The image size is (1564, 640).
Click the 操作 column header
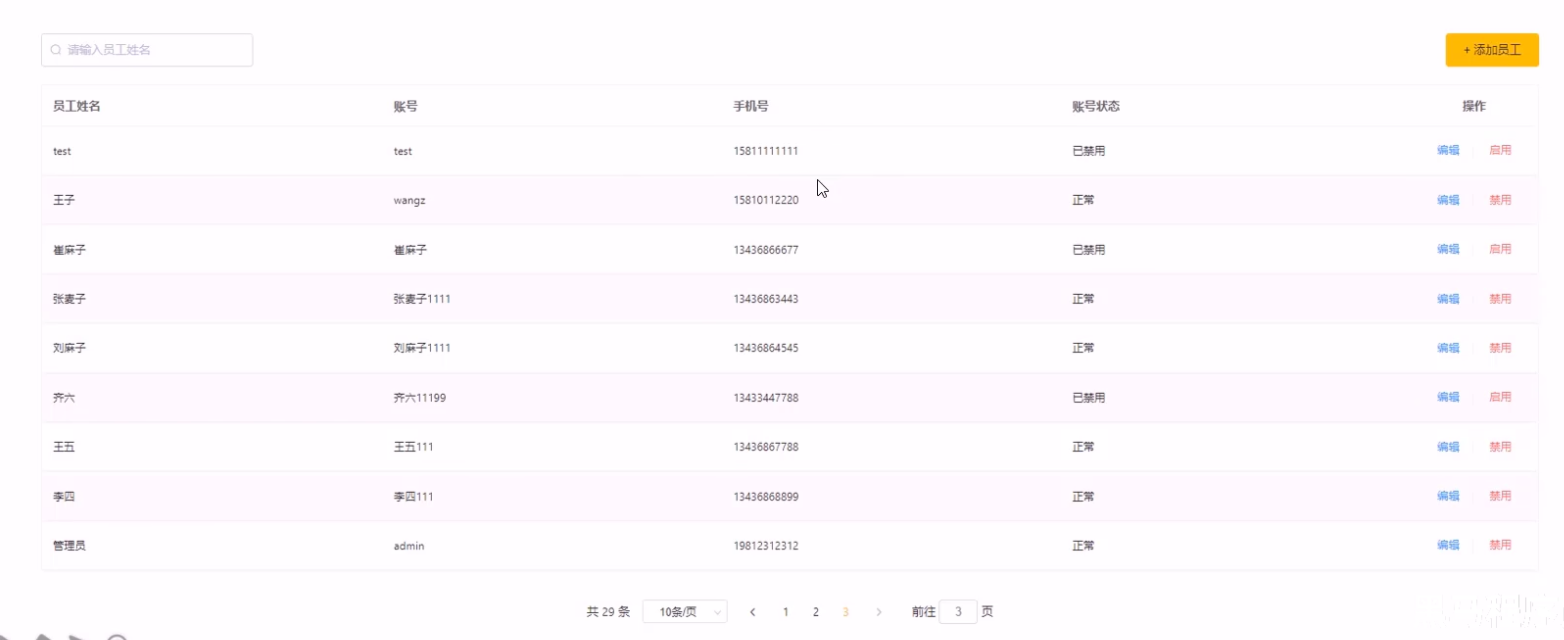[x=1474, y=106]
